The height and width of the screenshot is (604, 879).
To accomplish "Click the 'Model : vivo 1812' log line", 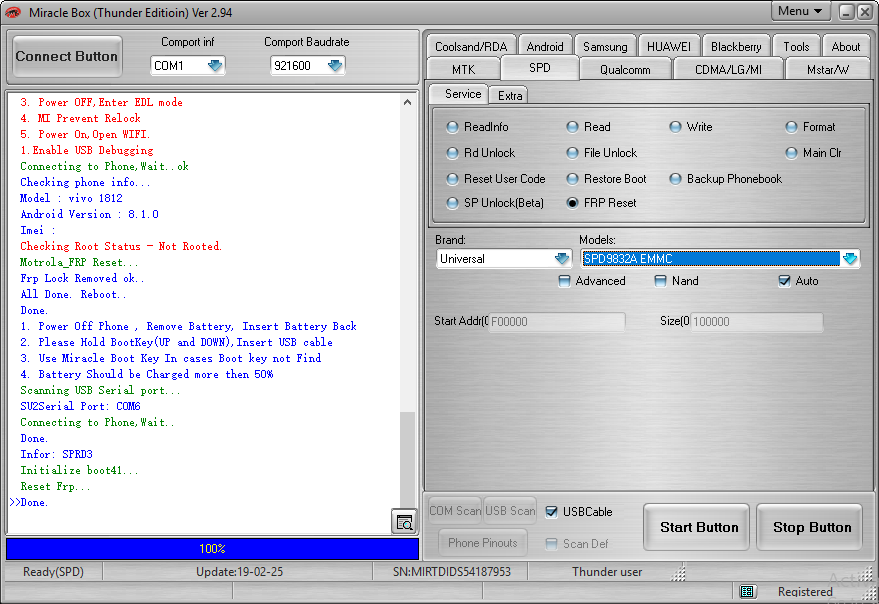I will [71, 198].
